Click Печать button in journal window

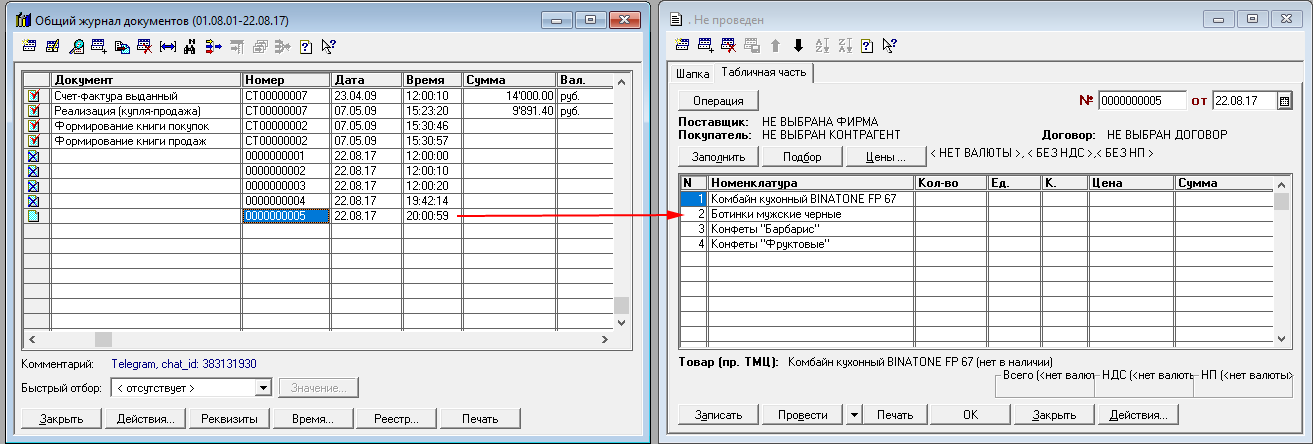tap(481, 418)
